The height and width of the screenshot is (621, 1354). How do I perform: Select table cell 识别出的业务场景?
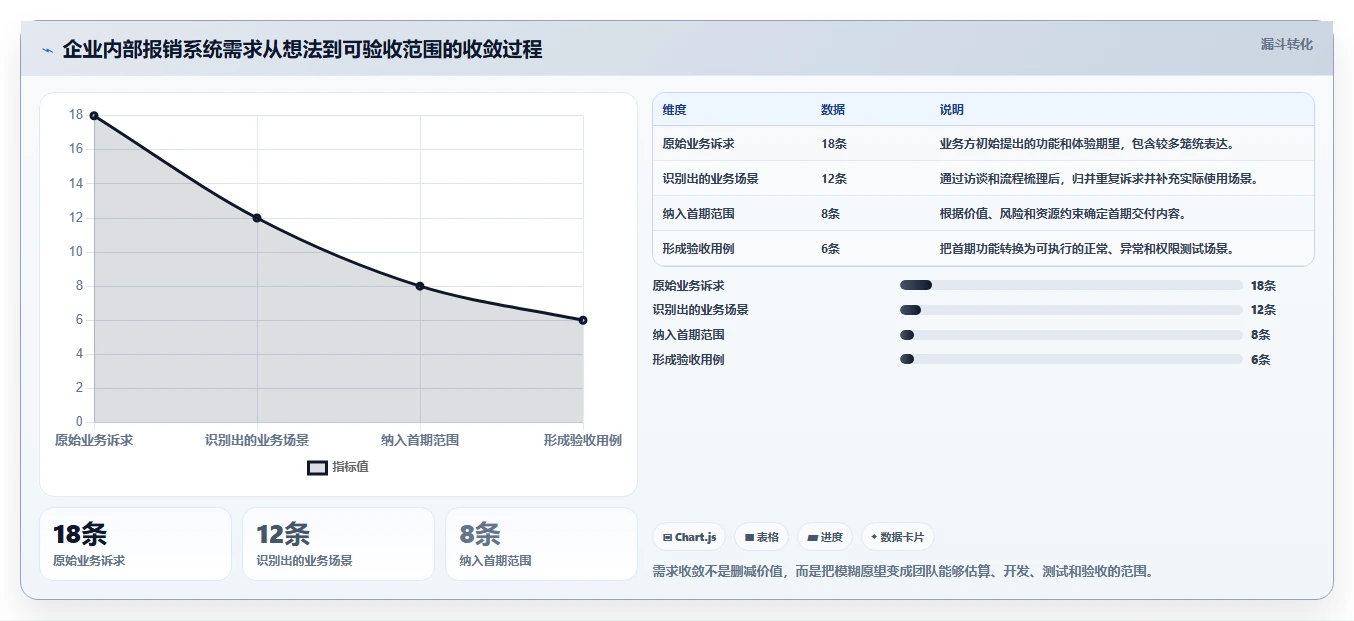click(x=710, y=179)
